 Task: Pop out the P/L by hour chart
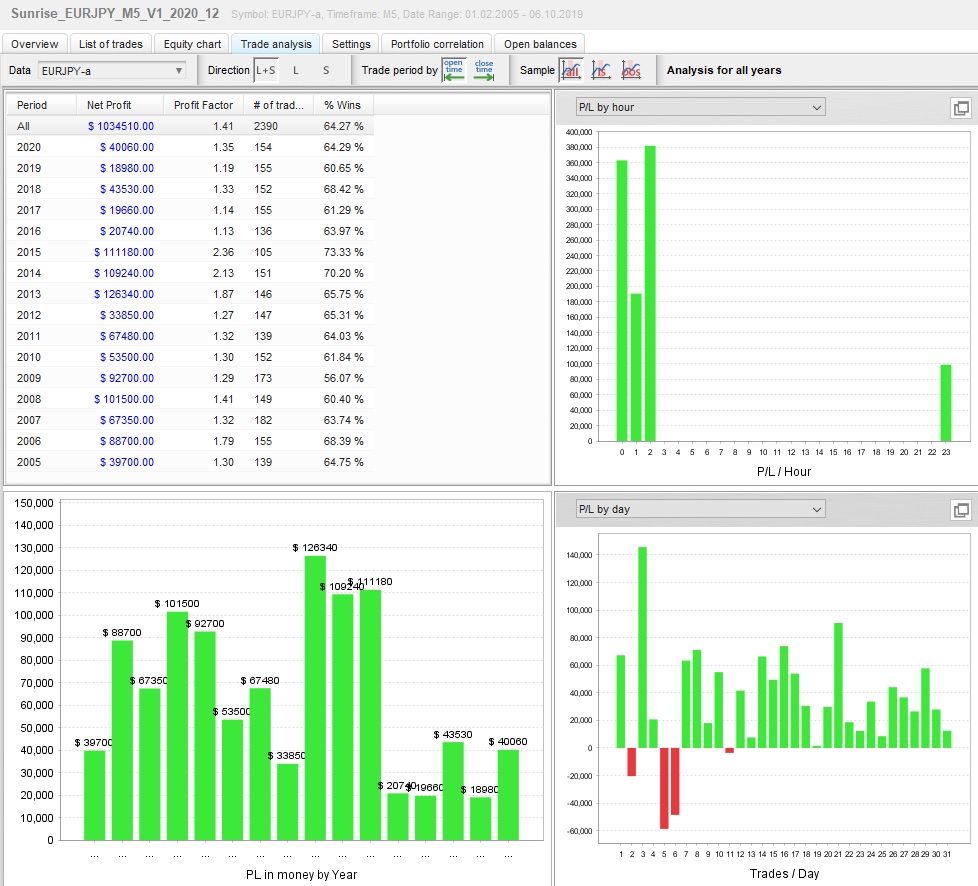960,108
